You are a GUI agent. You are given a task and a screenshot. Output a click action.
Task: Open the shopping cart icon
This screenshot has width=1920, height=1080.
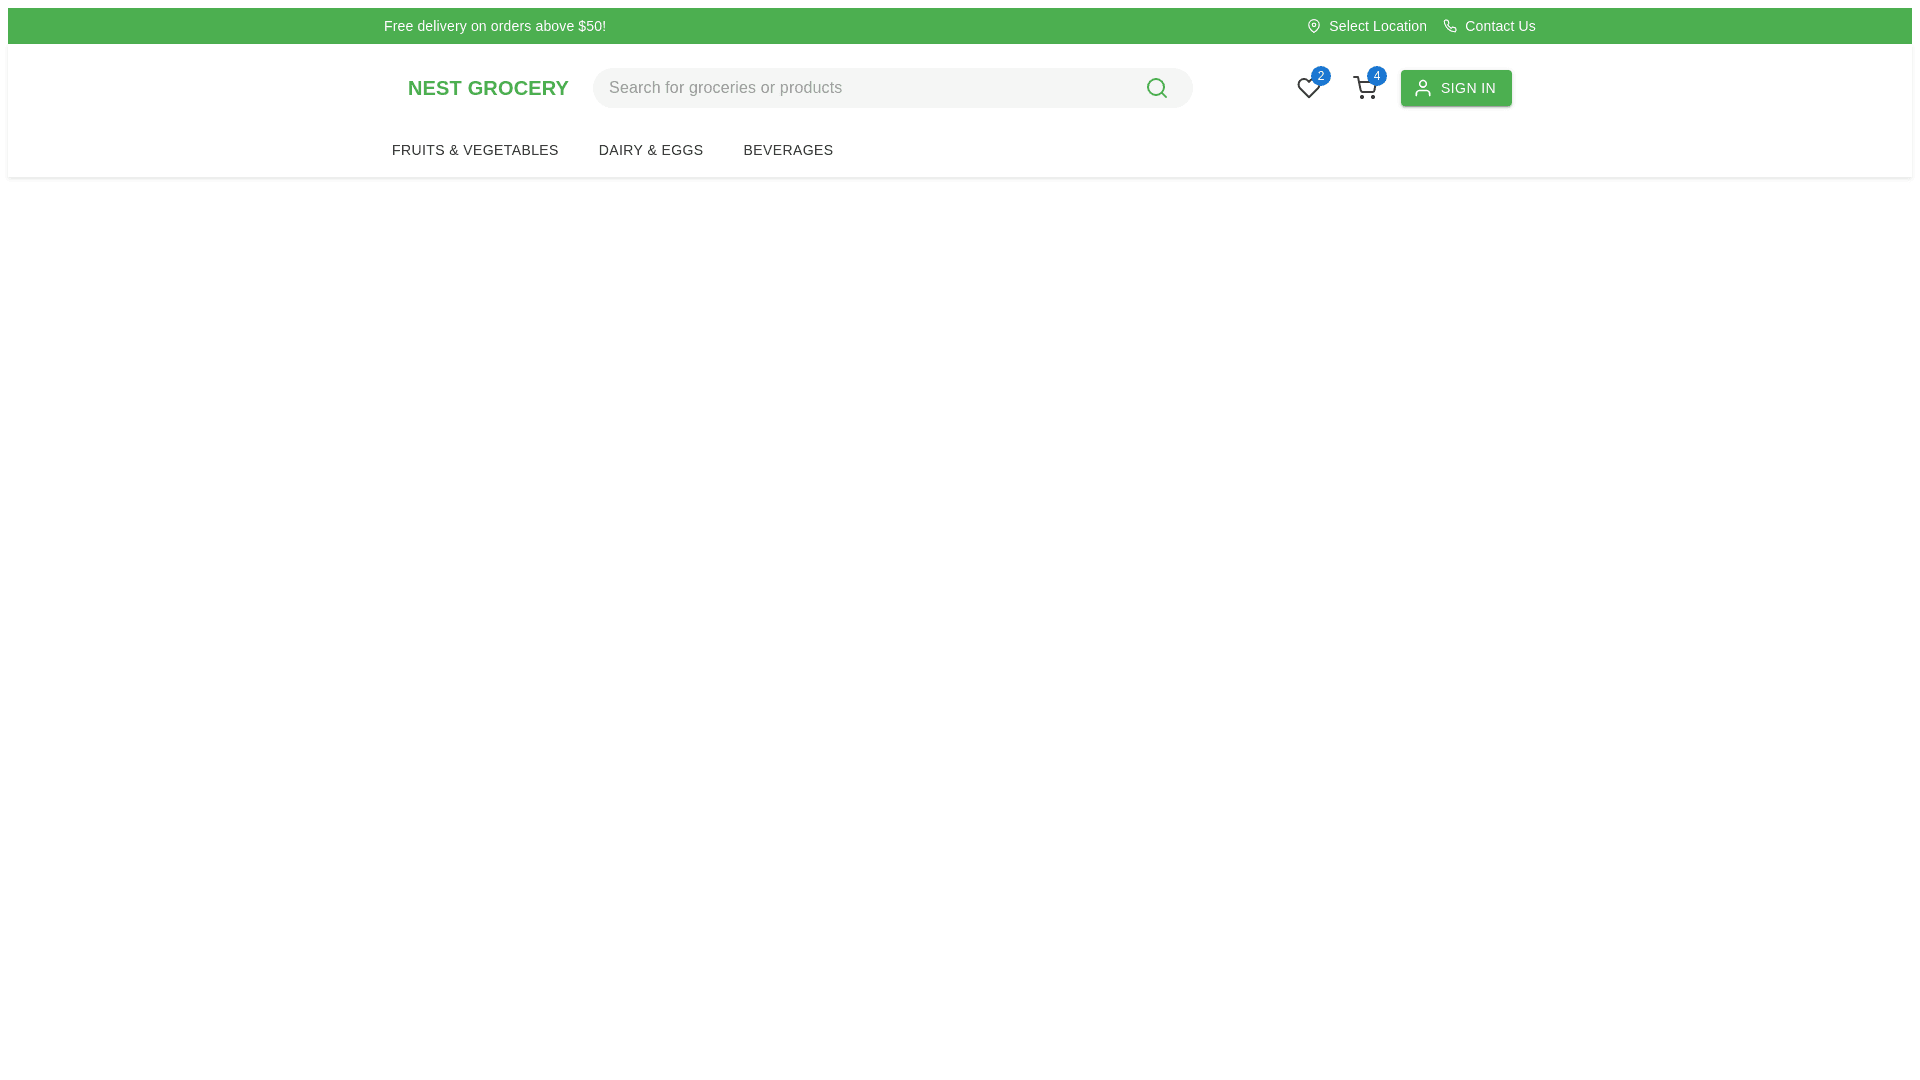point(1364,89)
